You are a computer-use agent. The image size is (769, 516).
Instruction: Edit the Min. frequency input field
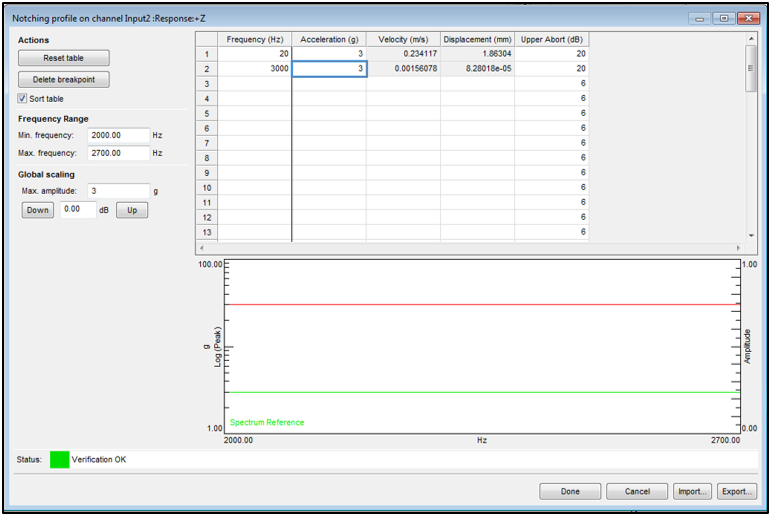(118, 135)
